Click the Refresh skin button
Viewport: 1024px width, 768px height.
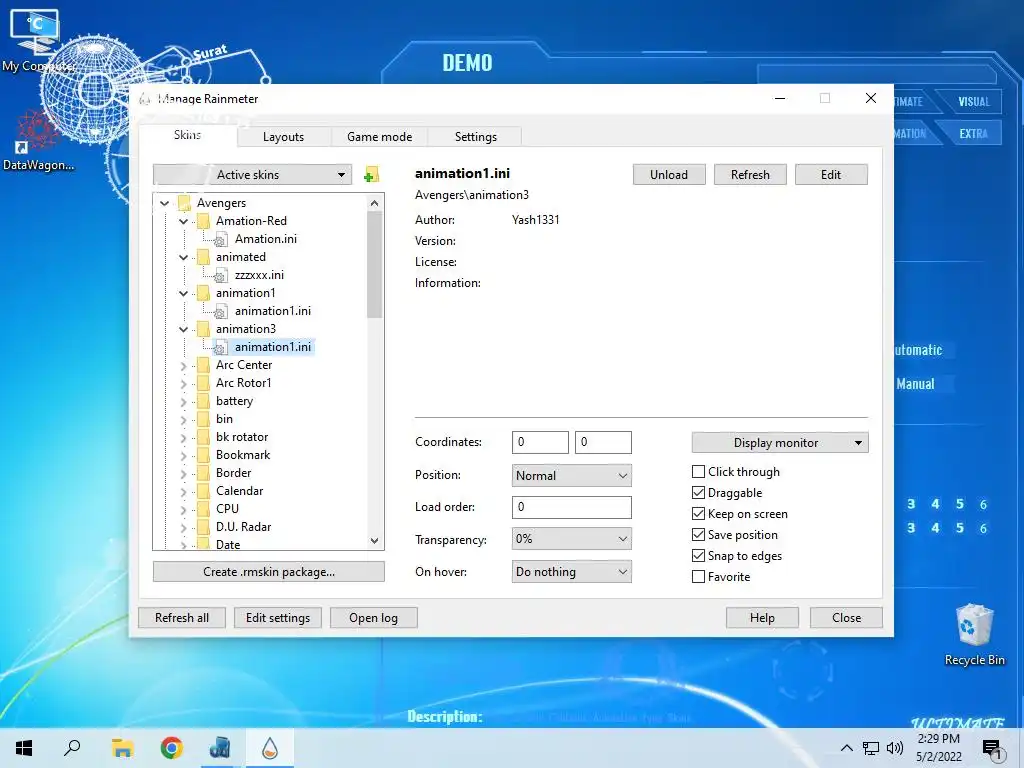pyautogui.click(x=750, y=175)
